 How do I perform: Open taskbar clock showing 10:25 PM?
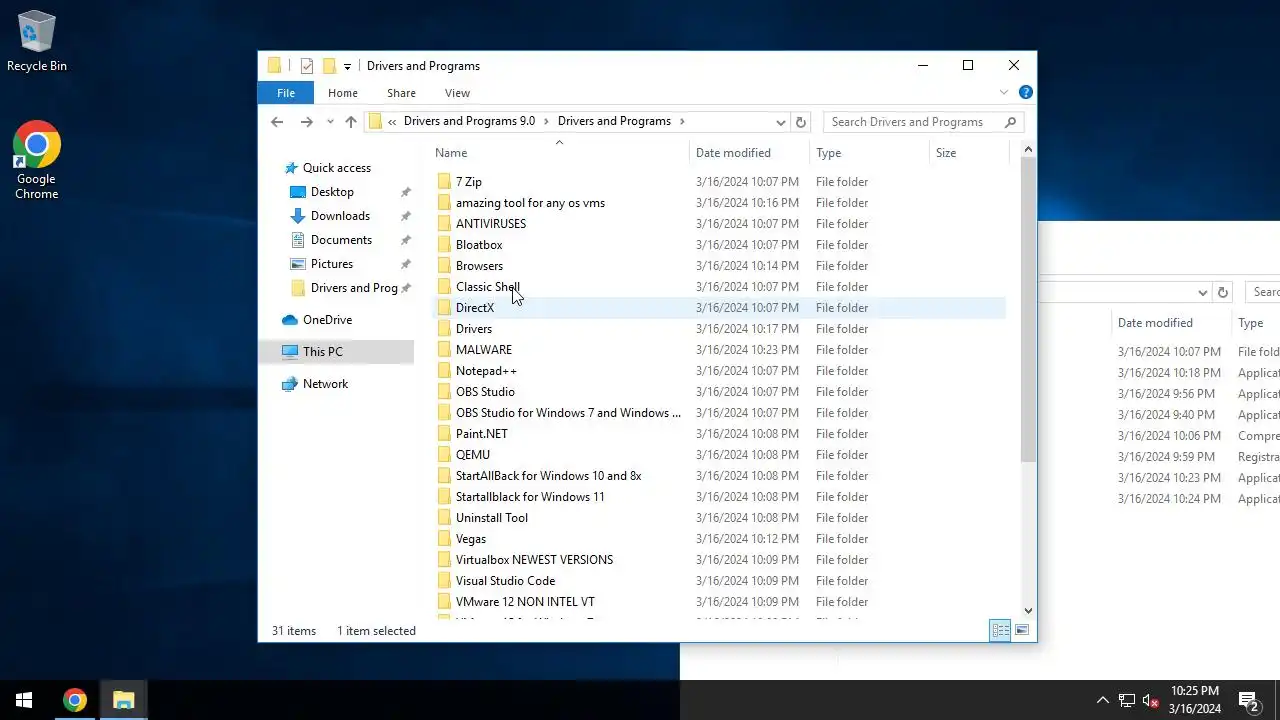1195,700
